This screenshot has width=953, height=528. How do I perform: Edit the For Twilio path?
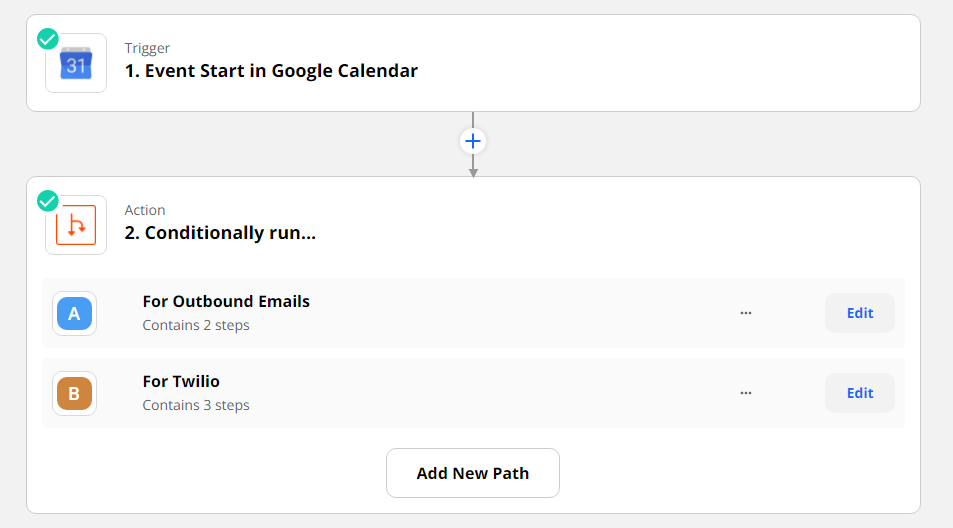click(859, 393)
